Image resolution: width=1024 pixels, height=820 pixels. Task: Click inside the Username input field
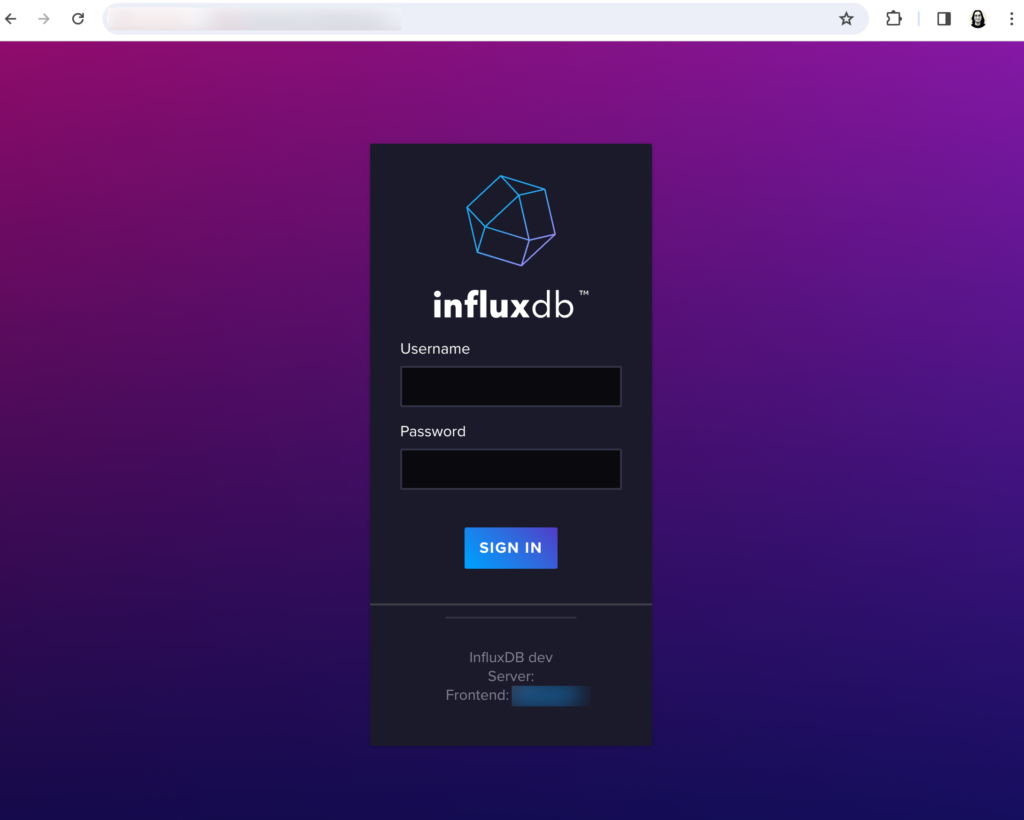tap(510, 386)
